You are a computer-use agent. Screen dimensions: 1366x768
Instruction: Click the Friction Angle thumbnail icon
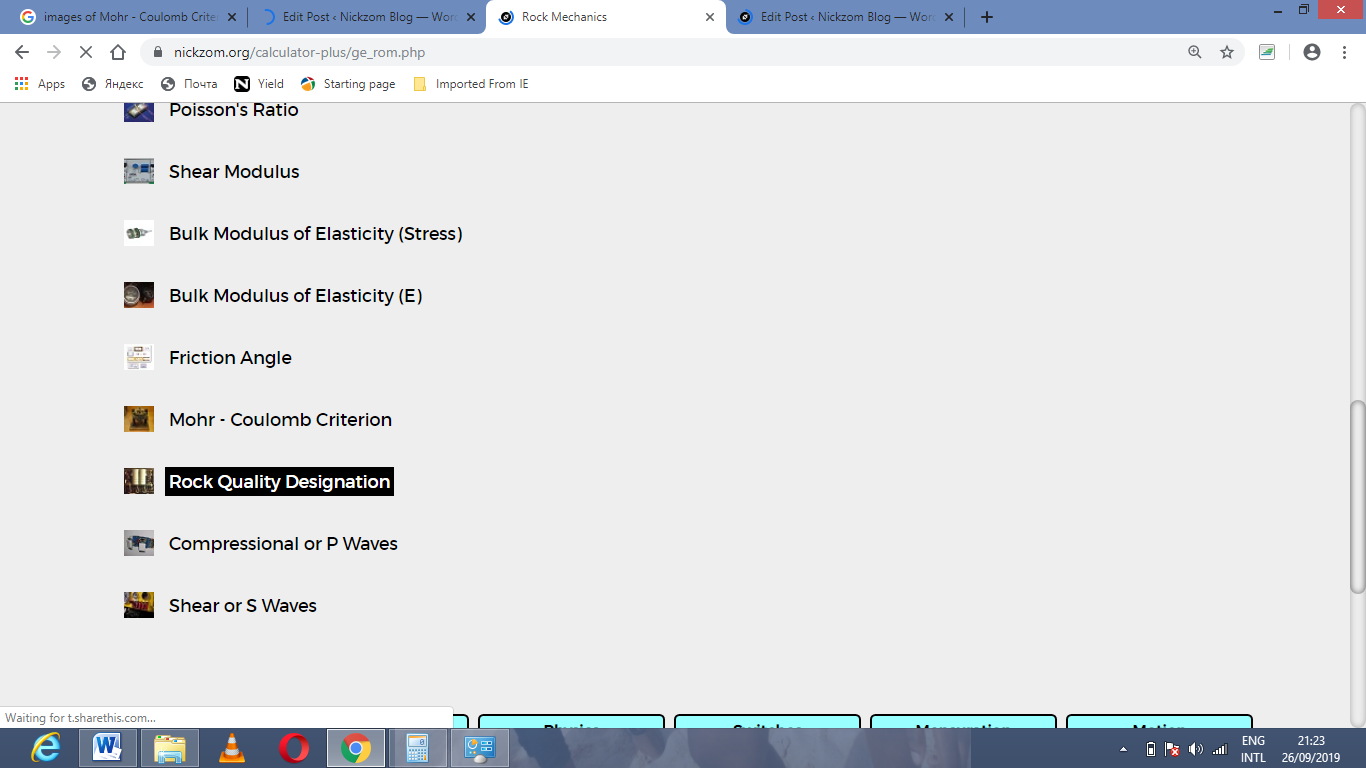click(x=139, y=357)
